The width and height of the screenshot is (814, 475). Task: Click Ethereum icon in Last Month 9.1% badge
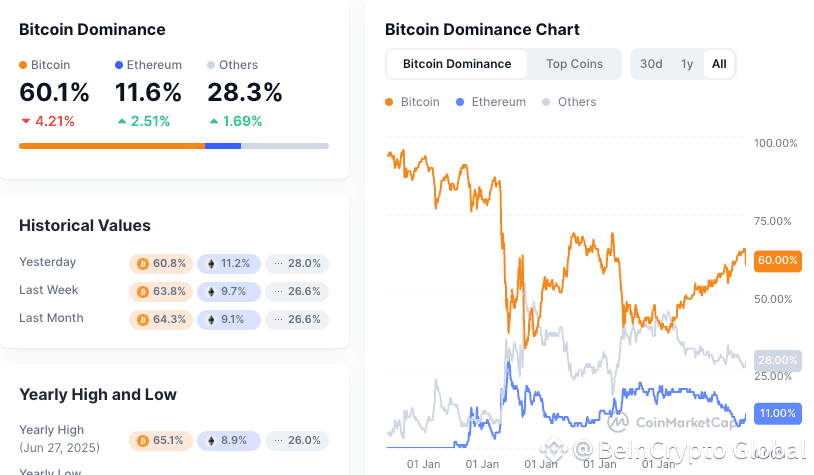[x=211, y=320]
